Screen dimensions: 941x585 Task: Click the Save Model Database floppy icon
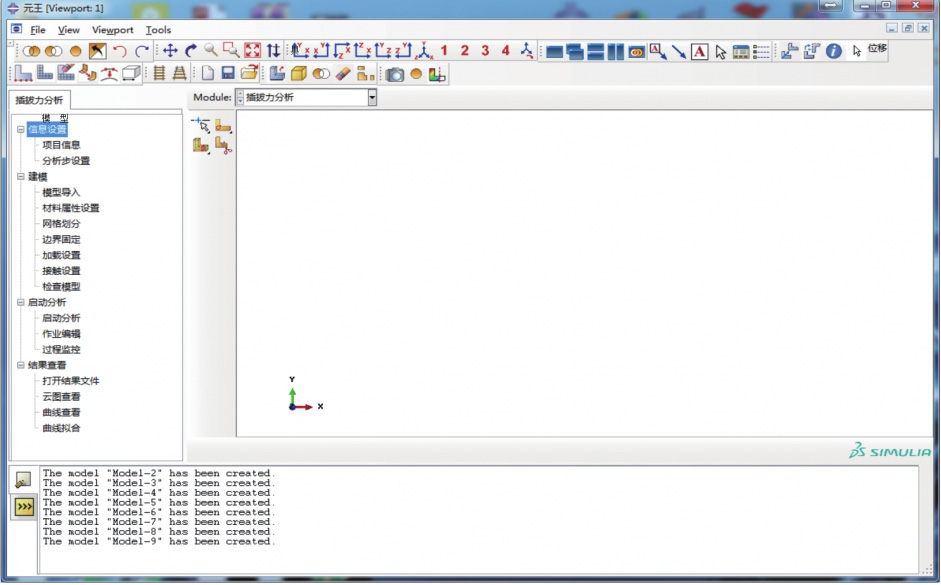coord(228,74)
